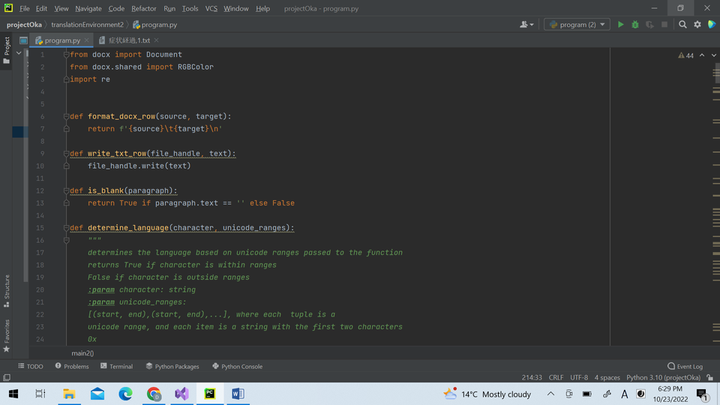Open Search Everywhere magnifier icon
The height and width of the screenshot is (405, 720).
point(683,24)
